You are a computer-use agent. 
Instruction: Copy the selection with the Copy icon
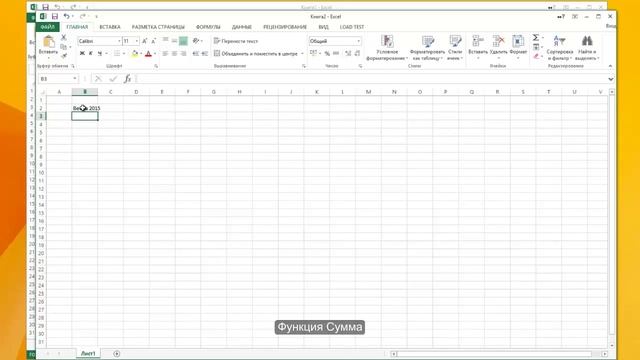coord(64,47)
